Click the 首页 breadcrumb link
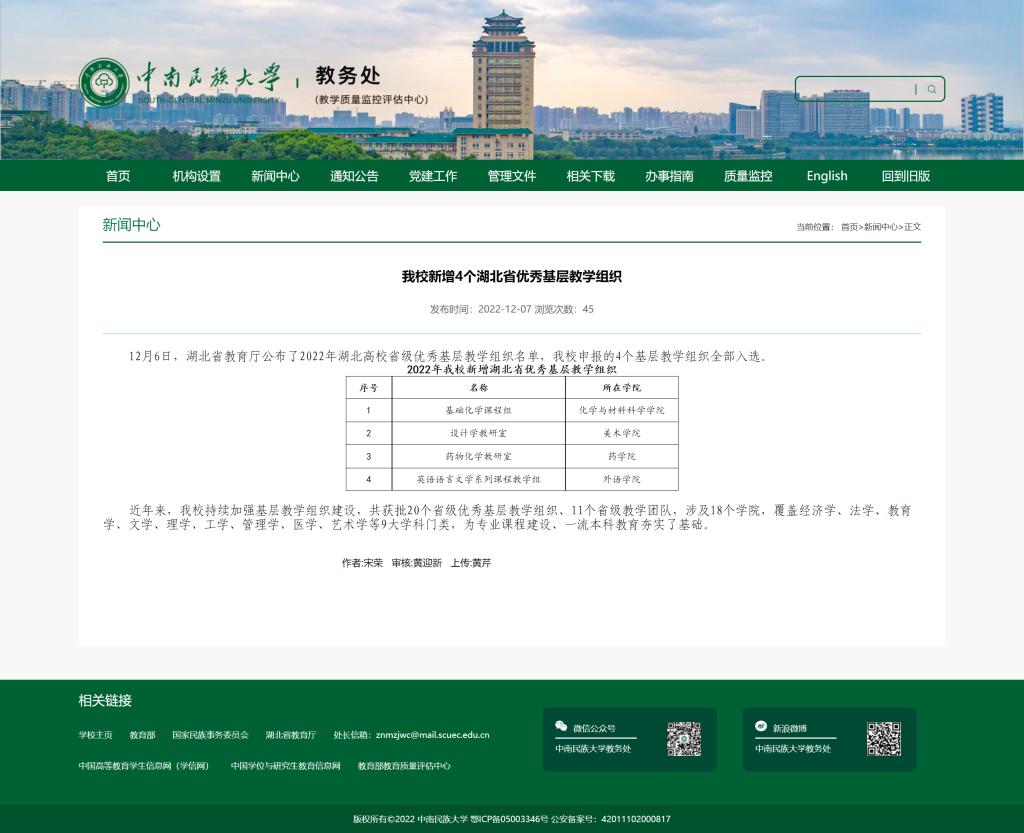Viewport: 1024px width, 833px height. 849,227
